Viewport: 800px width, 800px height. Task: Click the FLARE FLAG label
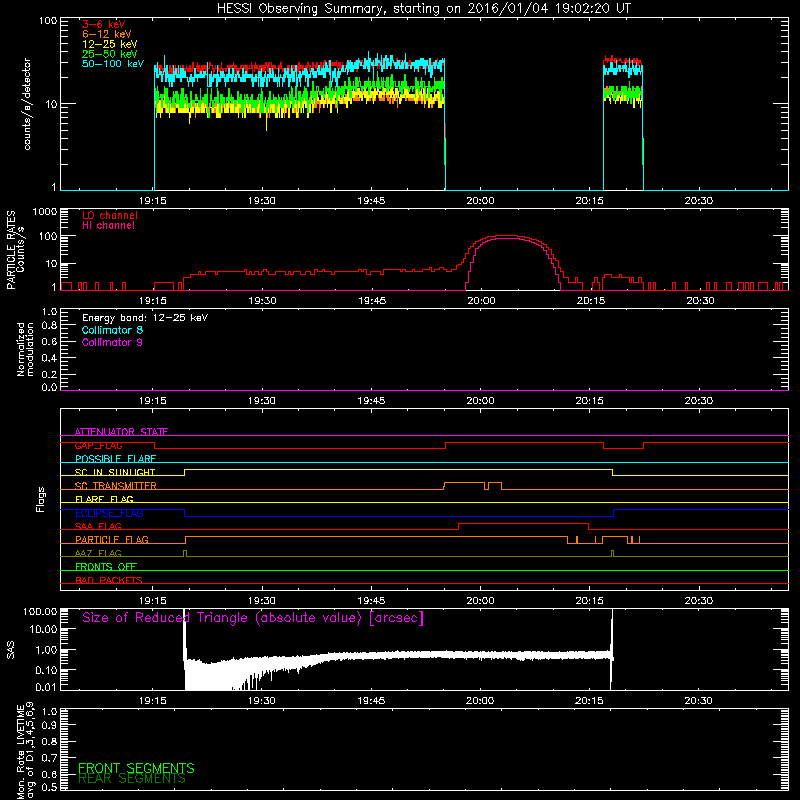(104, 499)
